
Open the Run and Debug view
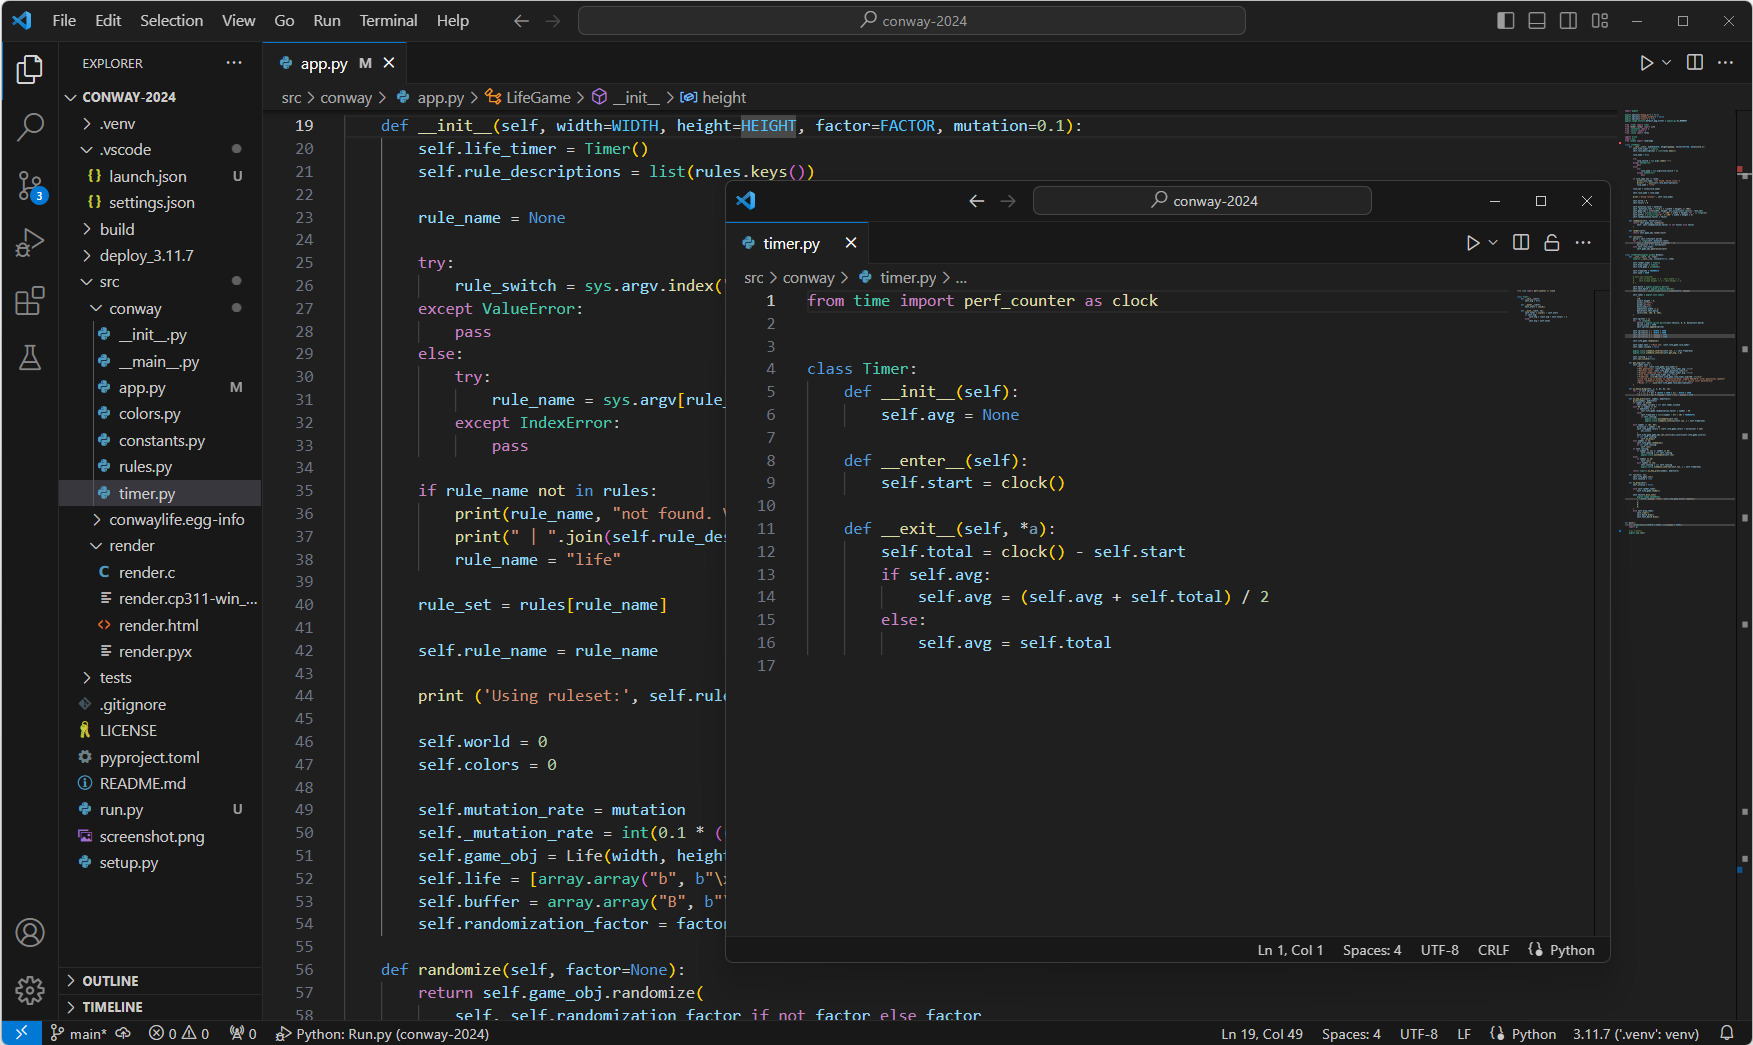pyautogui.click(x=30, y=243)
